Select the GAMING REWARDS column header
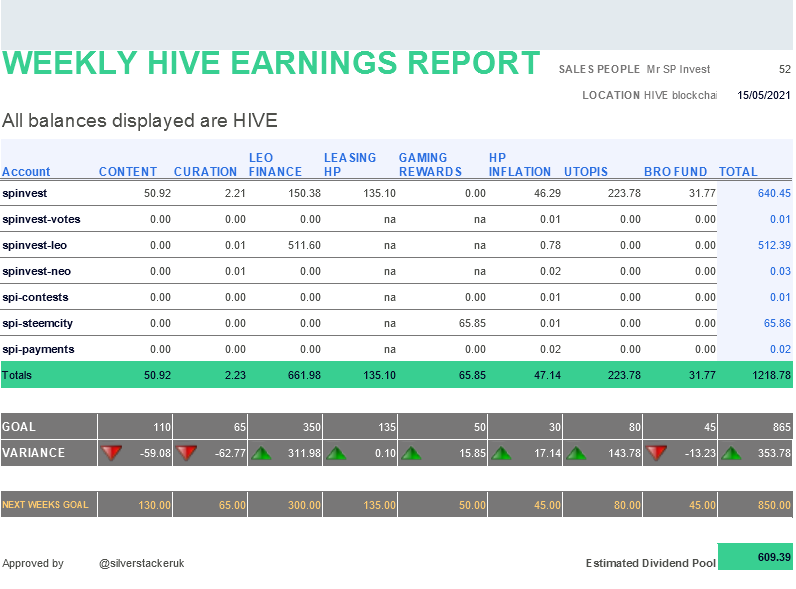This screenshot has width=796, height=589. tap(430, 165)
